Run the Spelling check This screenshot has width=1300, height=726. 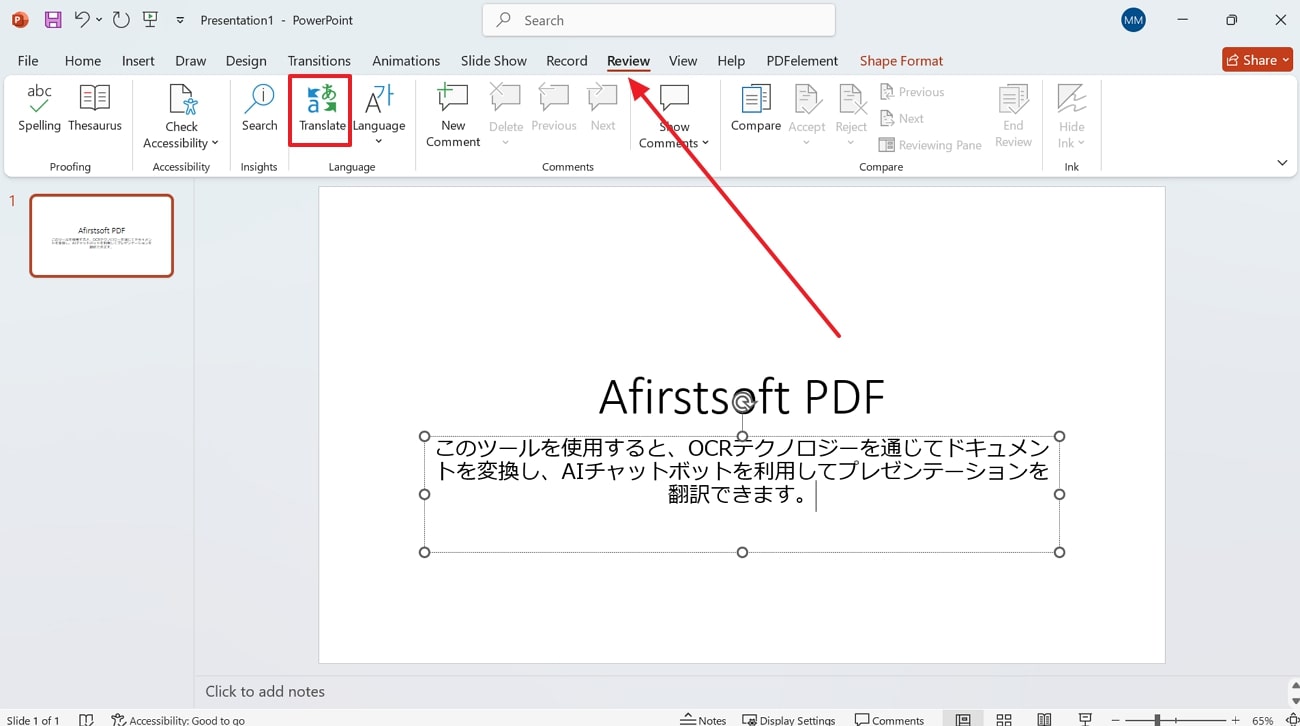pyautogui.click(x=40, y=109)
